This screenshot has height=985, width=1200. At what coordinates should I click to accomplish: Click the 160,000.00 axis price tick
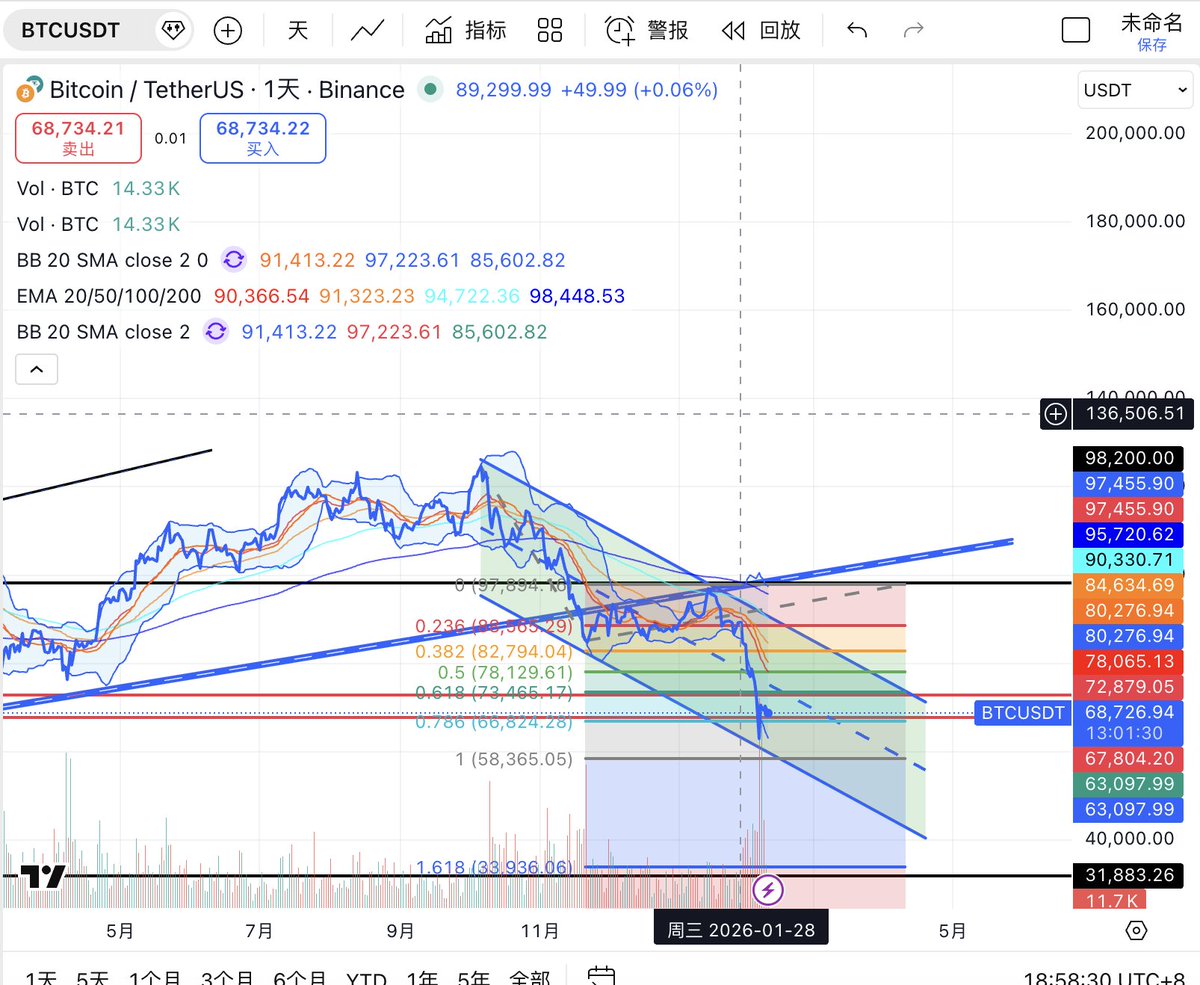tap(1136, 309)
